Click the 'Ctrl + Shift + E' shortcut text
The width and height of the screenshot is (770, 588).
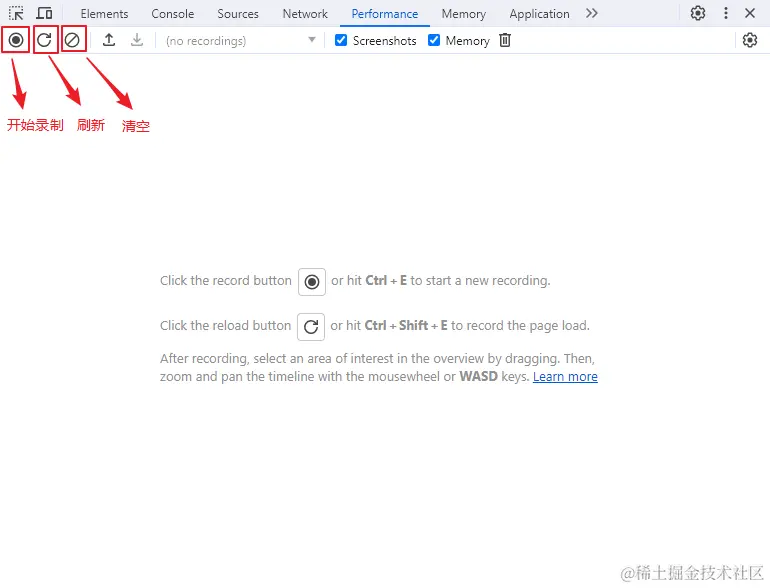(x=406, y=326)
